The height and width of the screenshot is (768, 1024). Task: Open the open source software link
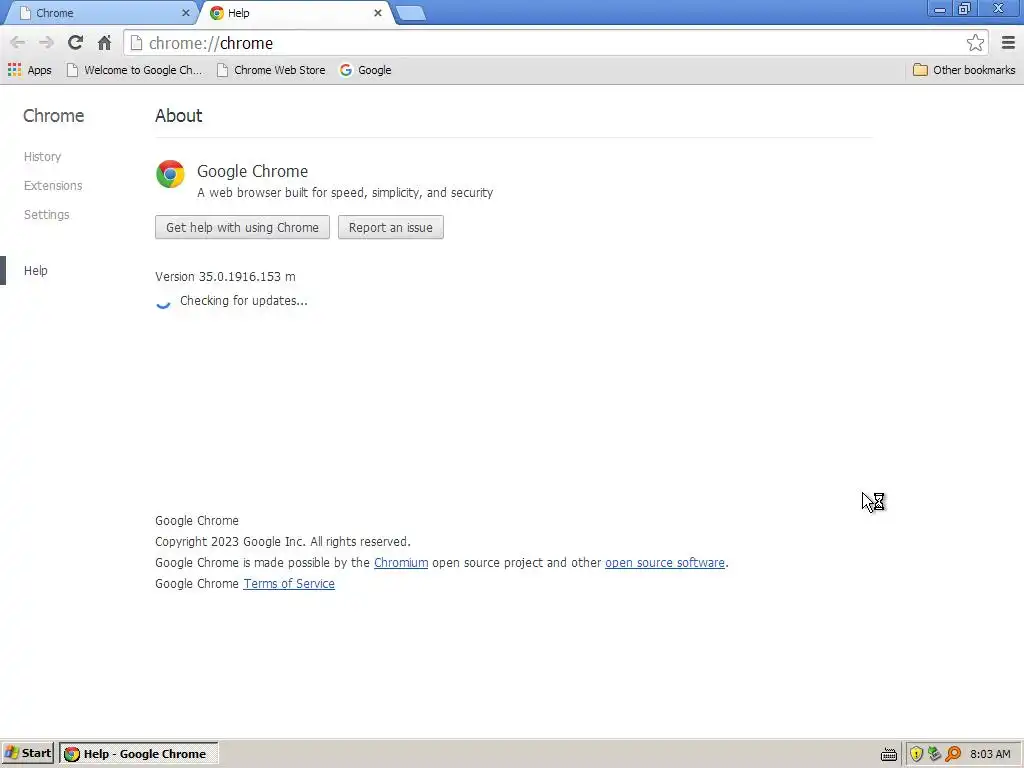point(665,563)
